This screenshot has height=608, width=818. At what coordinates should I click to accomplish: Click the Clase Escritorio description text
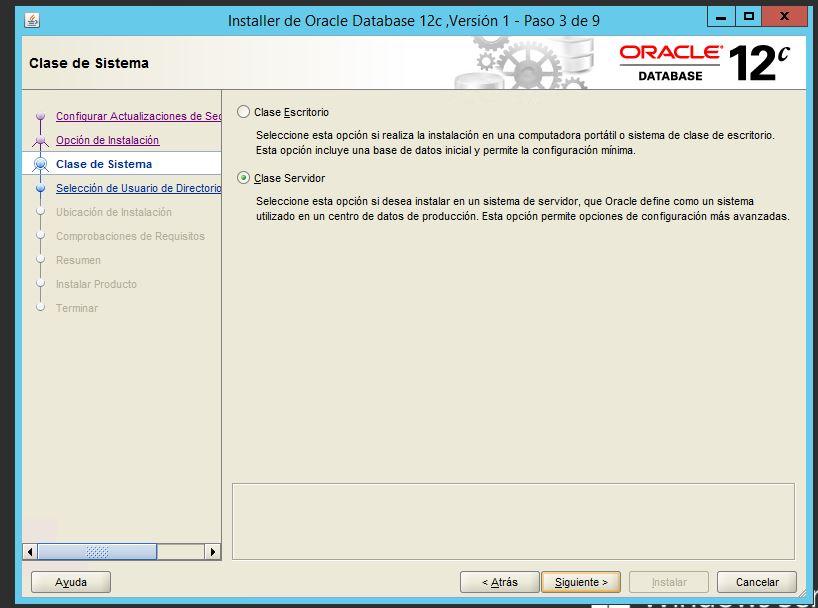pos(515,142)
